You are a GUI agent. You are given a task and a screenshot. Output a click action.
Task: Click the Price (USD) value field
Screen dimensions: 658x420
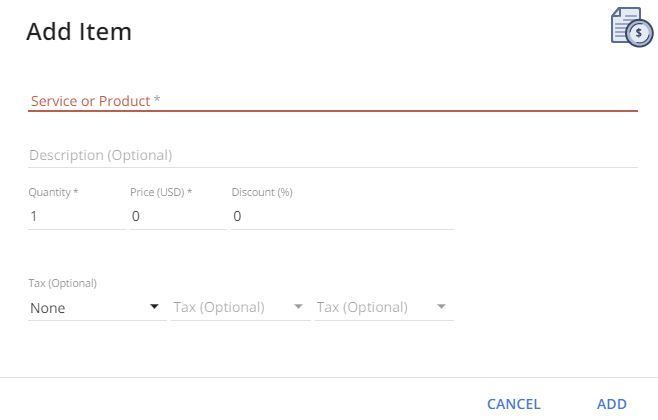178,216
